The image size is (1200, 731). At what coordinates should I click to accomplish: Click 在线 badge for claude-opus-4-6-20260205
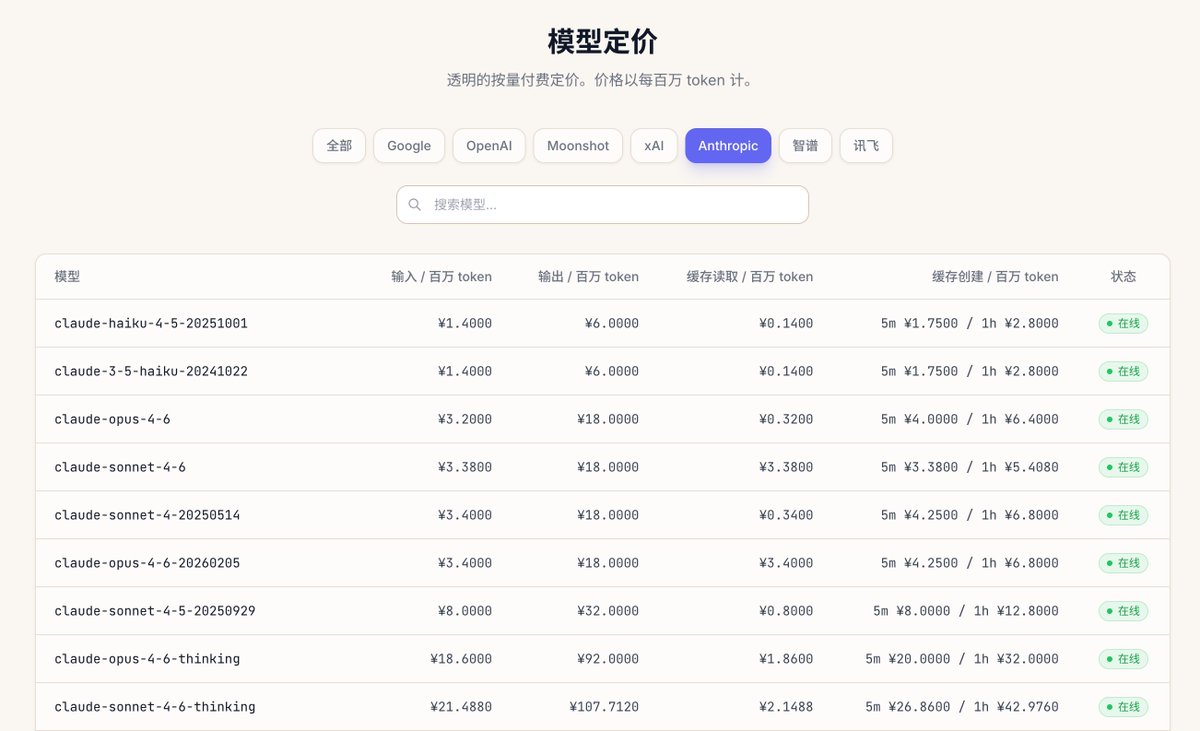pyautogui.click(x=1123, y=563)
